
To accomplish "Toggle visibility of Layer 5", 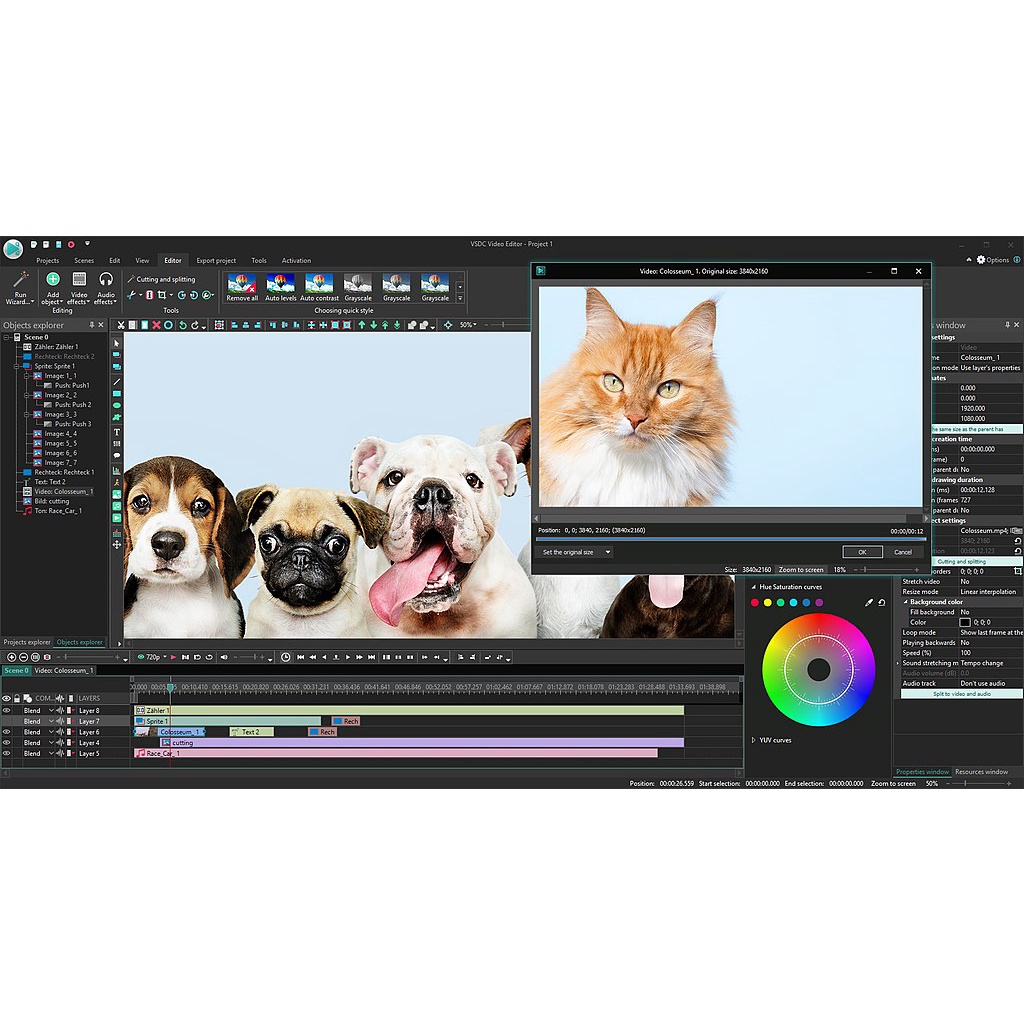I will (7, 753).
